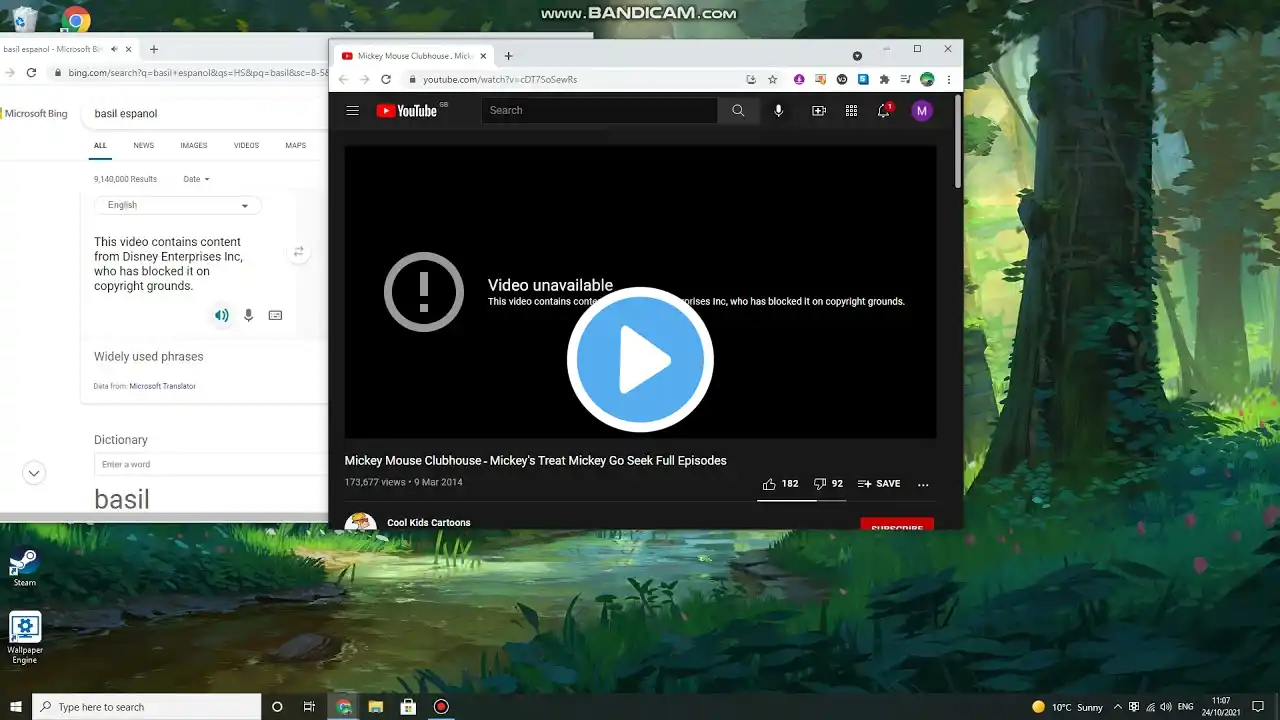Open the Cool Kids Cartoons channel link

click(x=429, y=523)
